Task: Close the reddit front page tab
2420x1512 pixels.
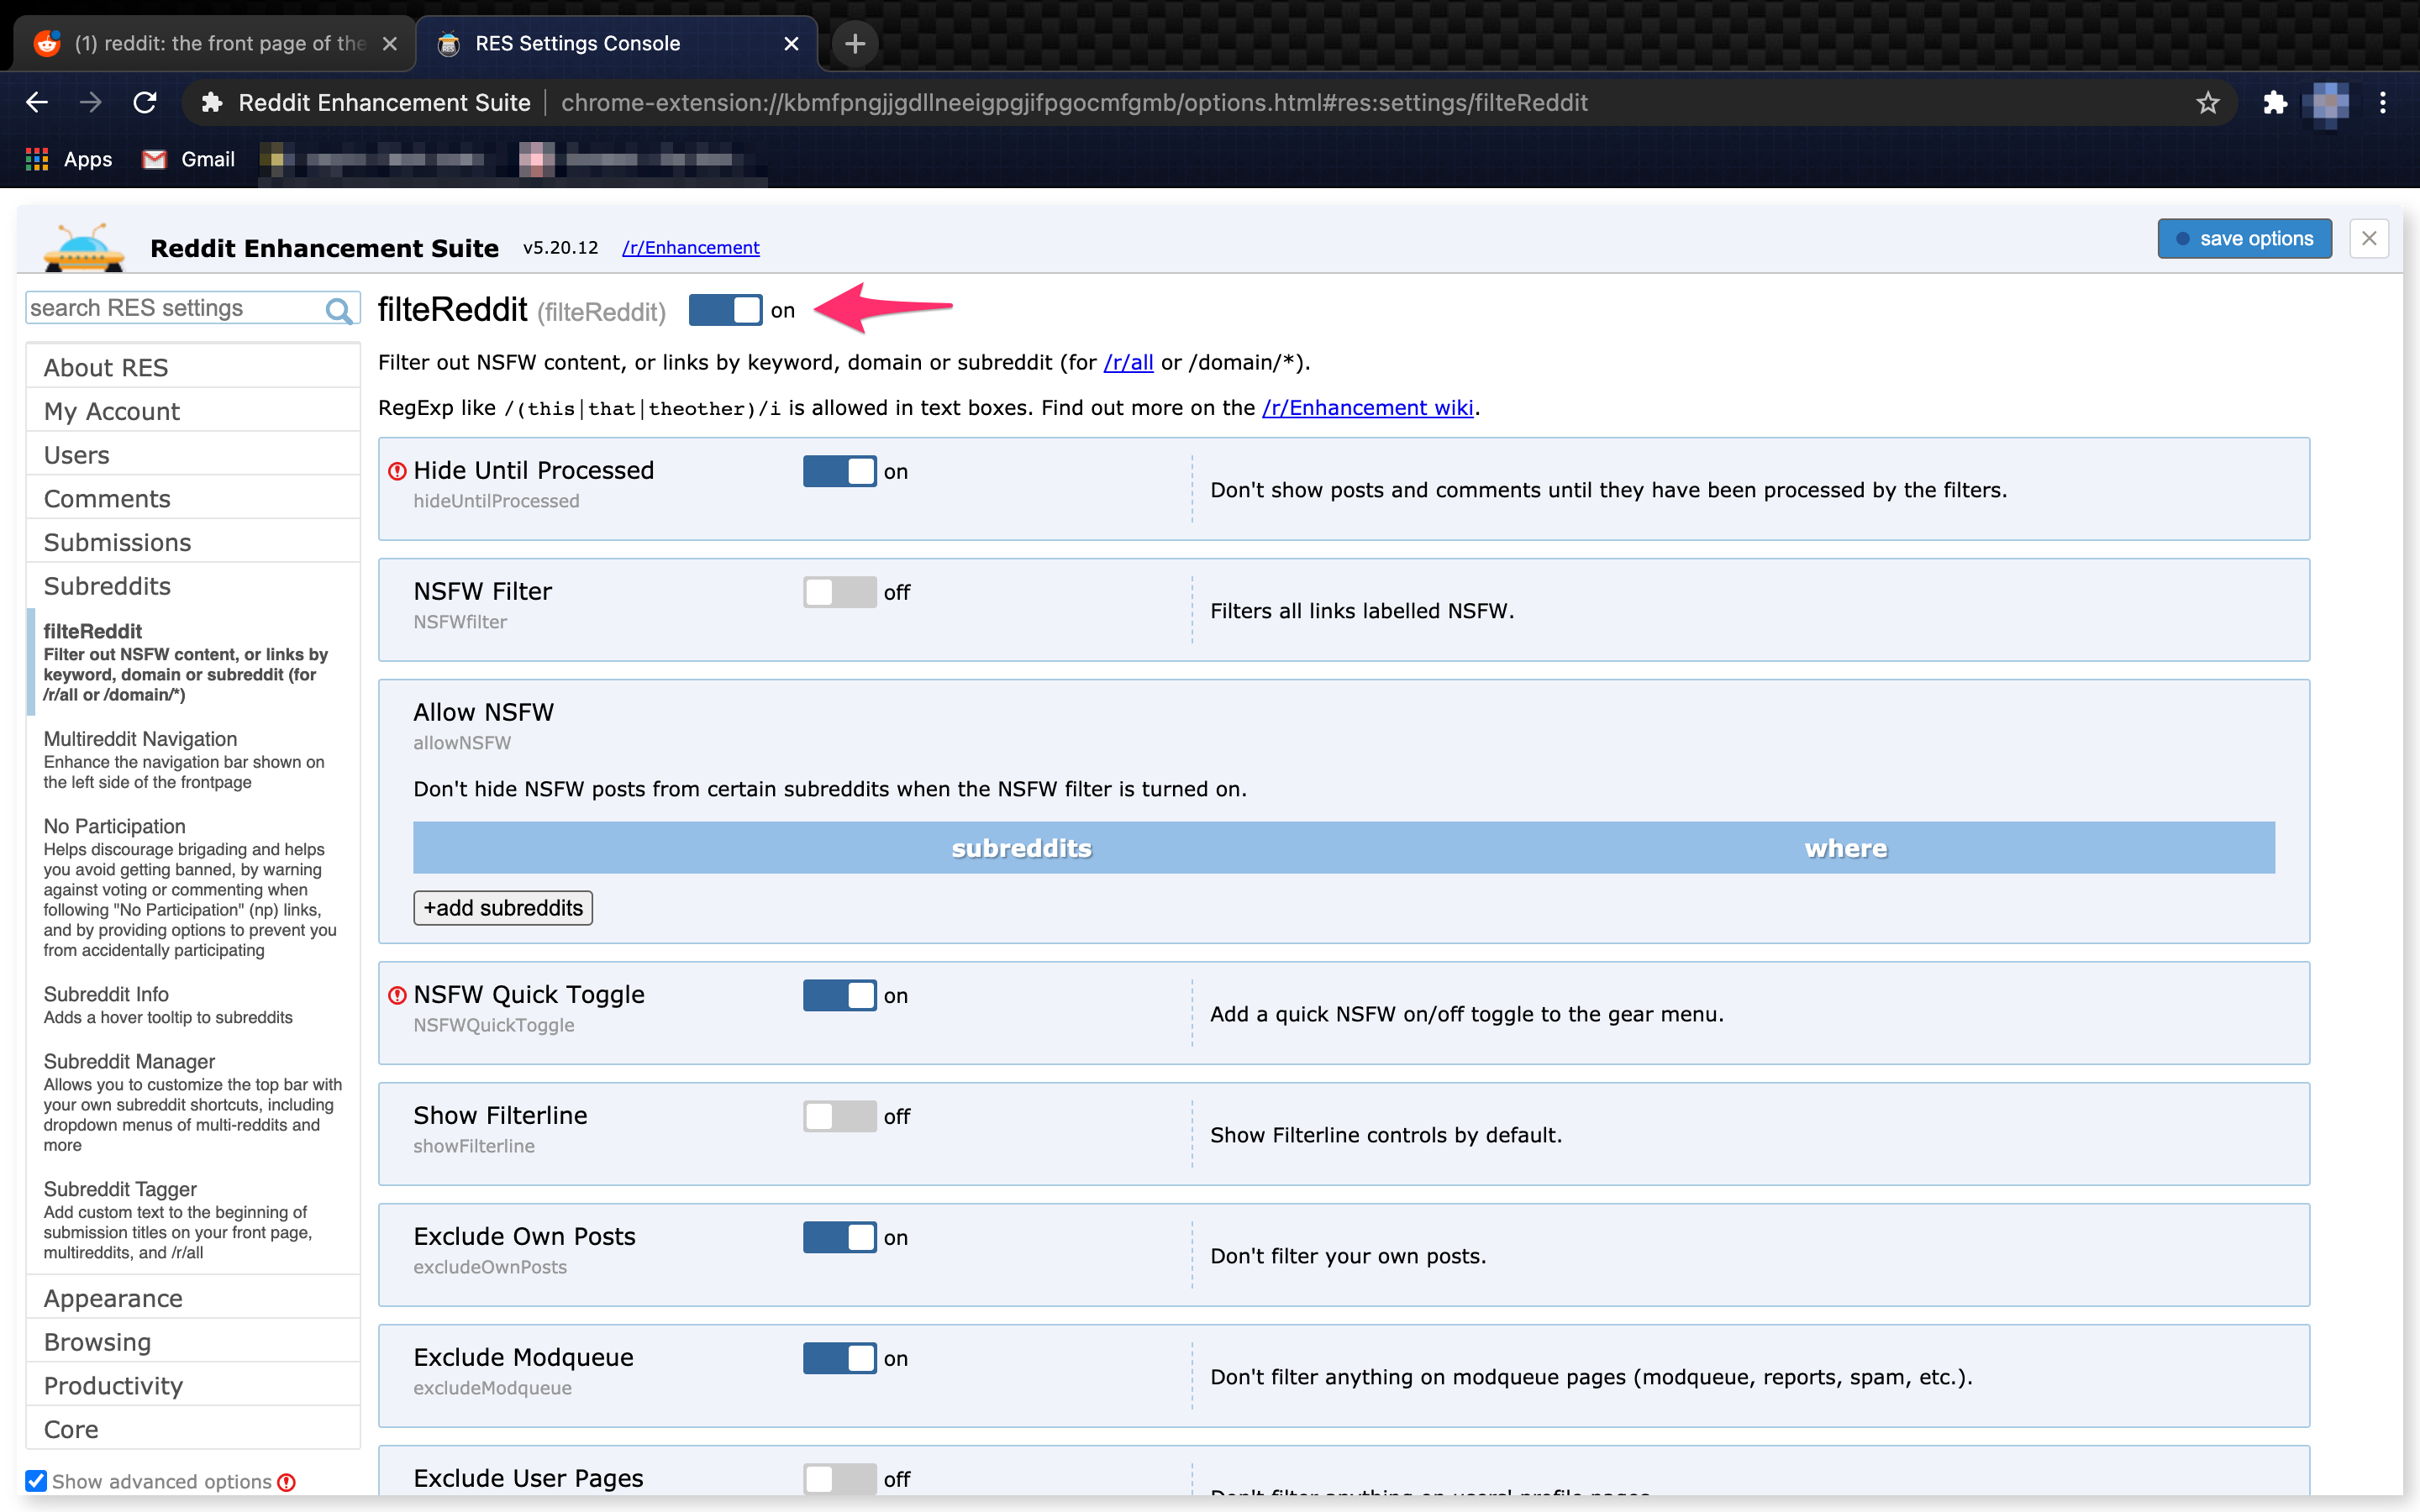Action: click(390, 43)
